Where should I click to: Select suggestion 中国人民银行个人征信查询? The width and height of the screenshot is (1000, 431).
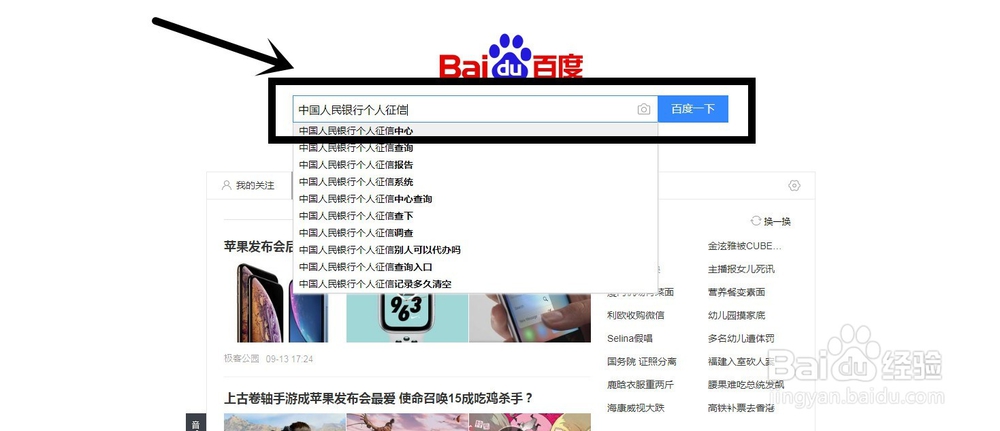475,148
